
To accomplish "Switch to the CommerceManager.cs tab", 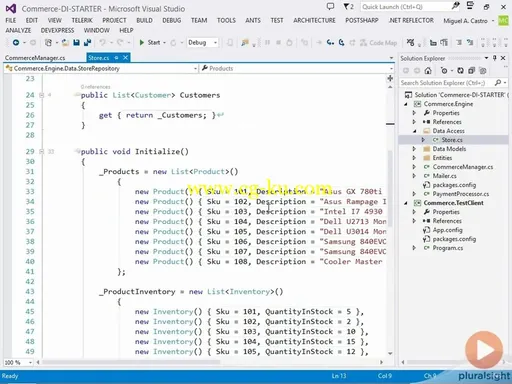I will tap(35, 58).
